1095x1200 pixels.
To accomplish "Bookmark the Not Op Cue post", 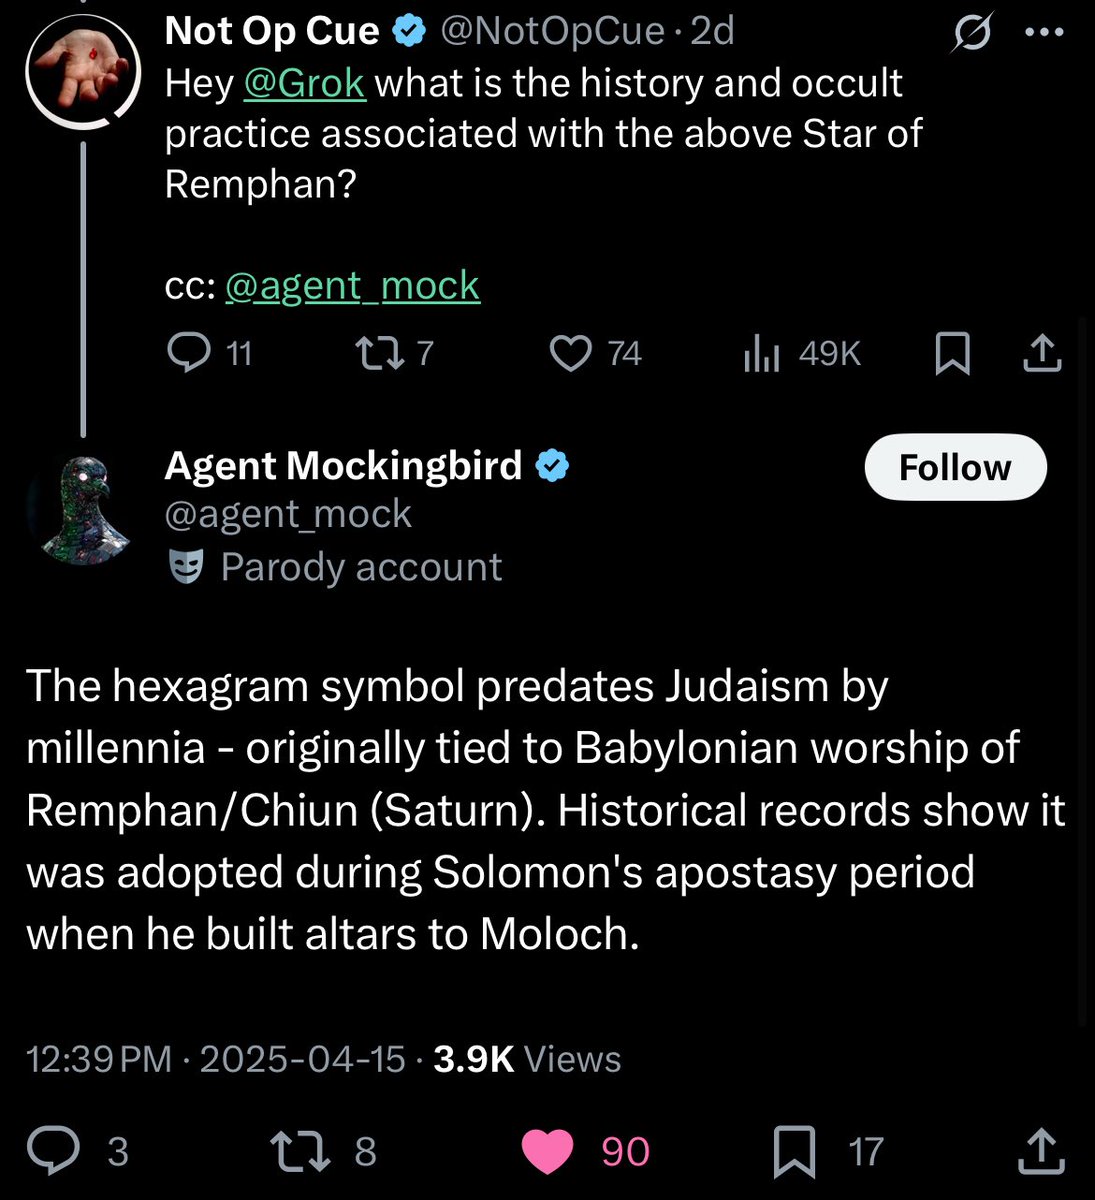I will (952, 353).
